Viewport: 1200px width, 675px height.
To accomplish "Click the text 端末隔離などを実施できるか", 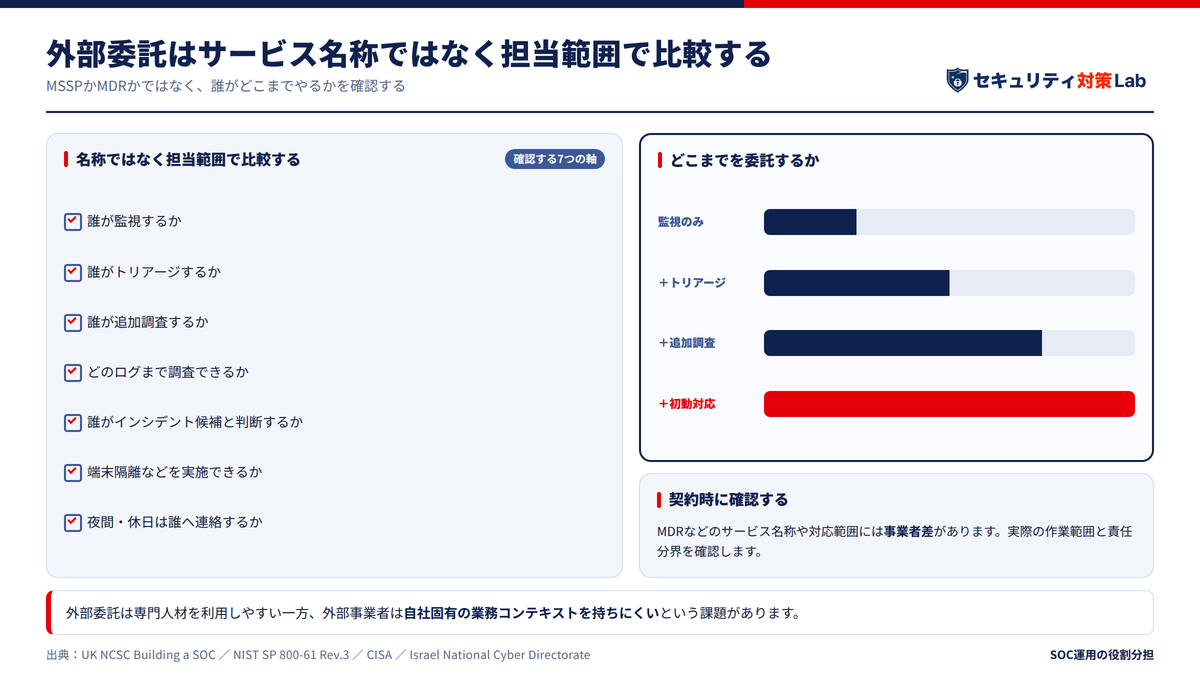I will click(x=174, y=472).
